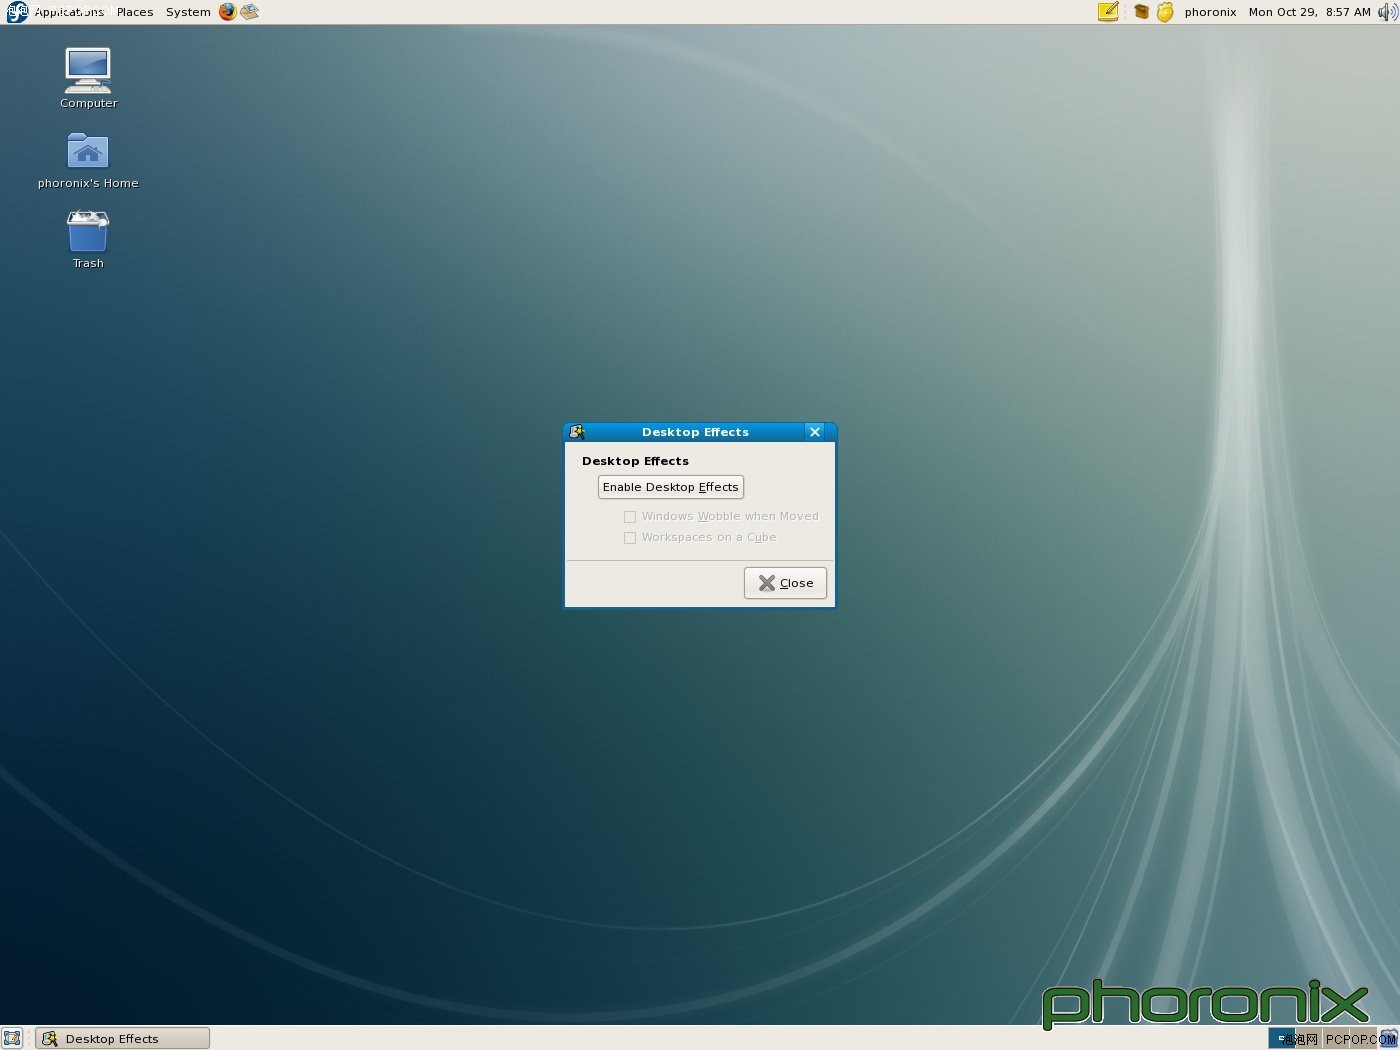Select the Trash desktop icon
Image resolution: width=1400 pixels, height=1050 pixels.
pos(88,240)
